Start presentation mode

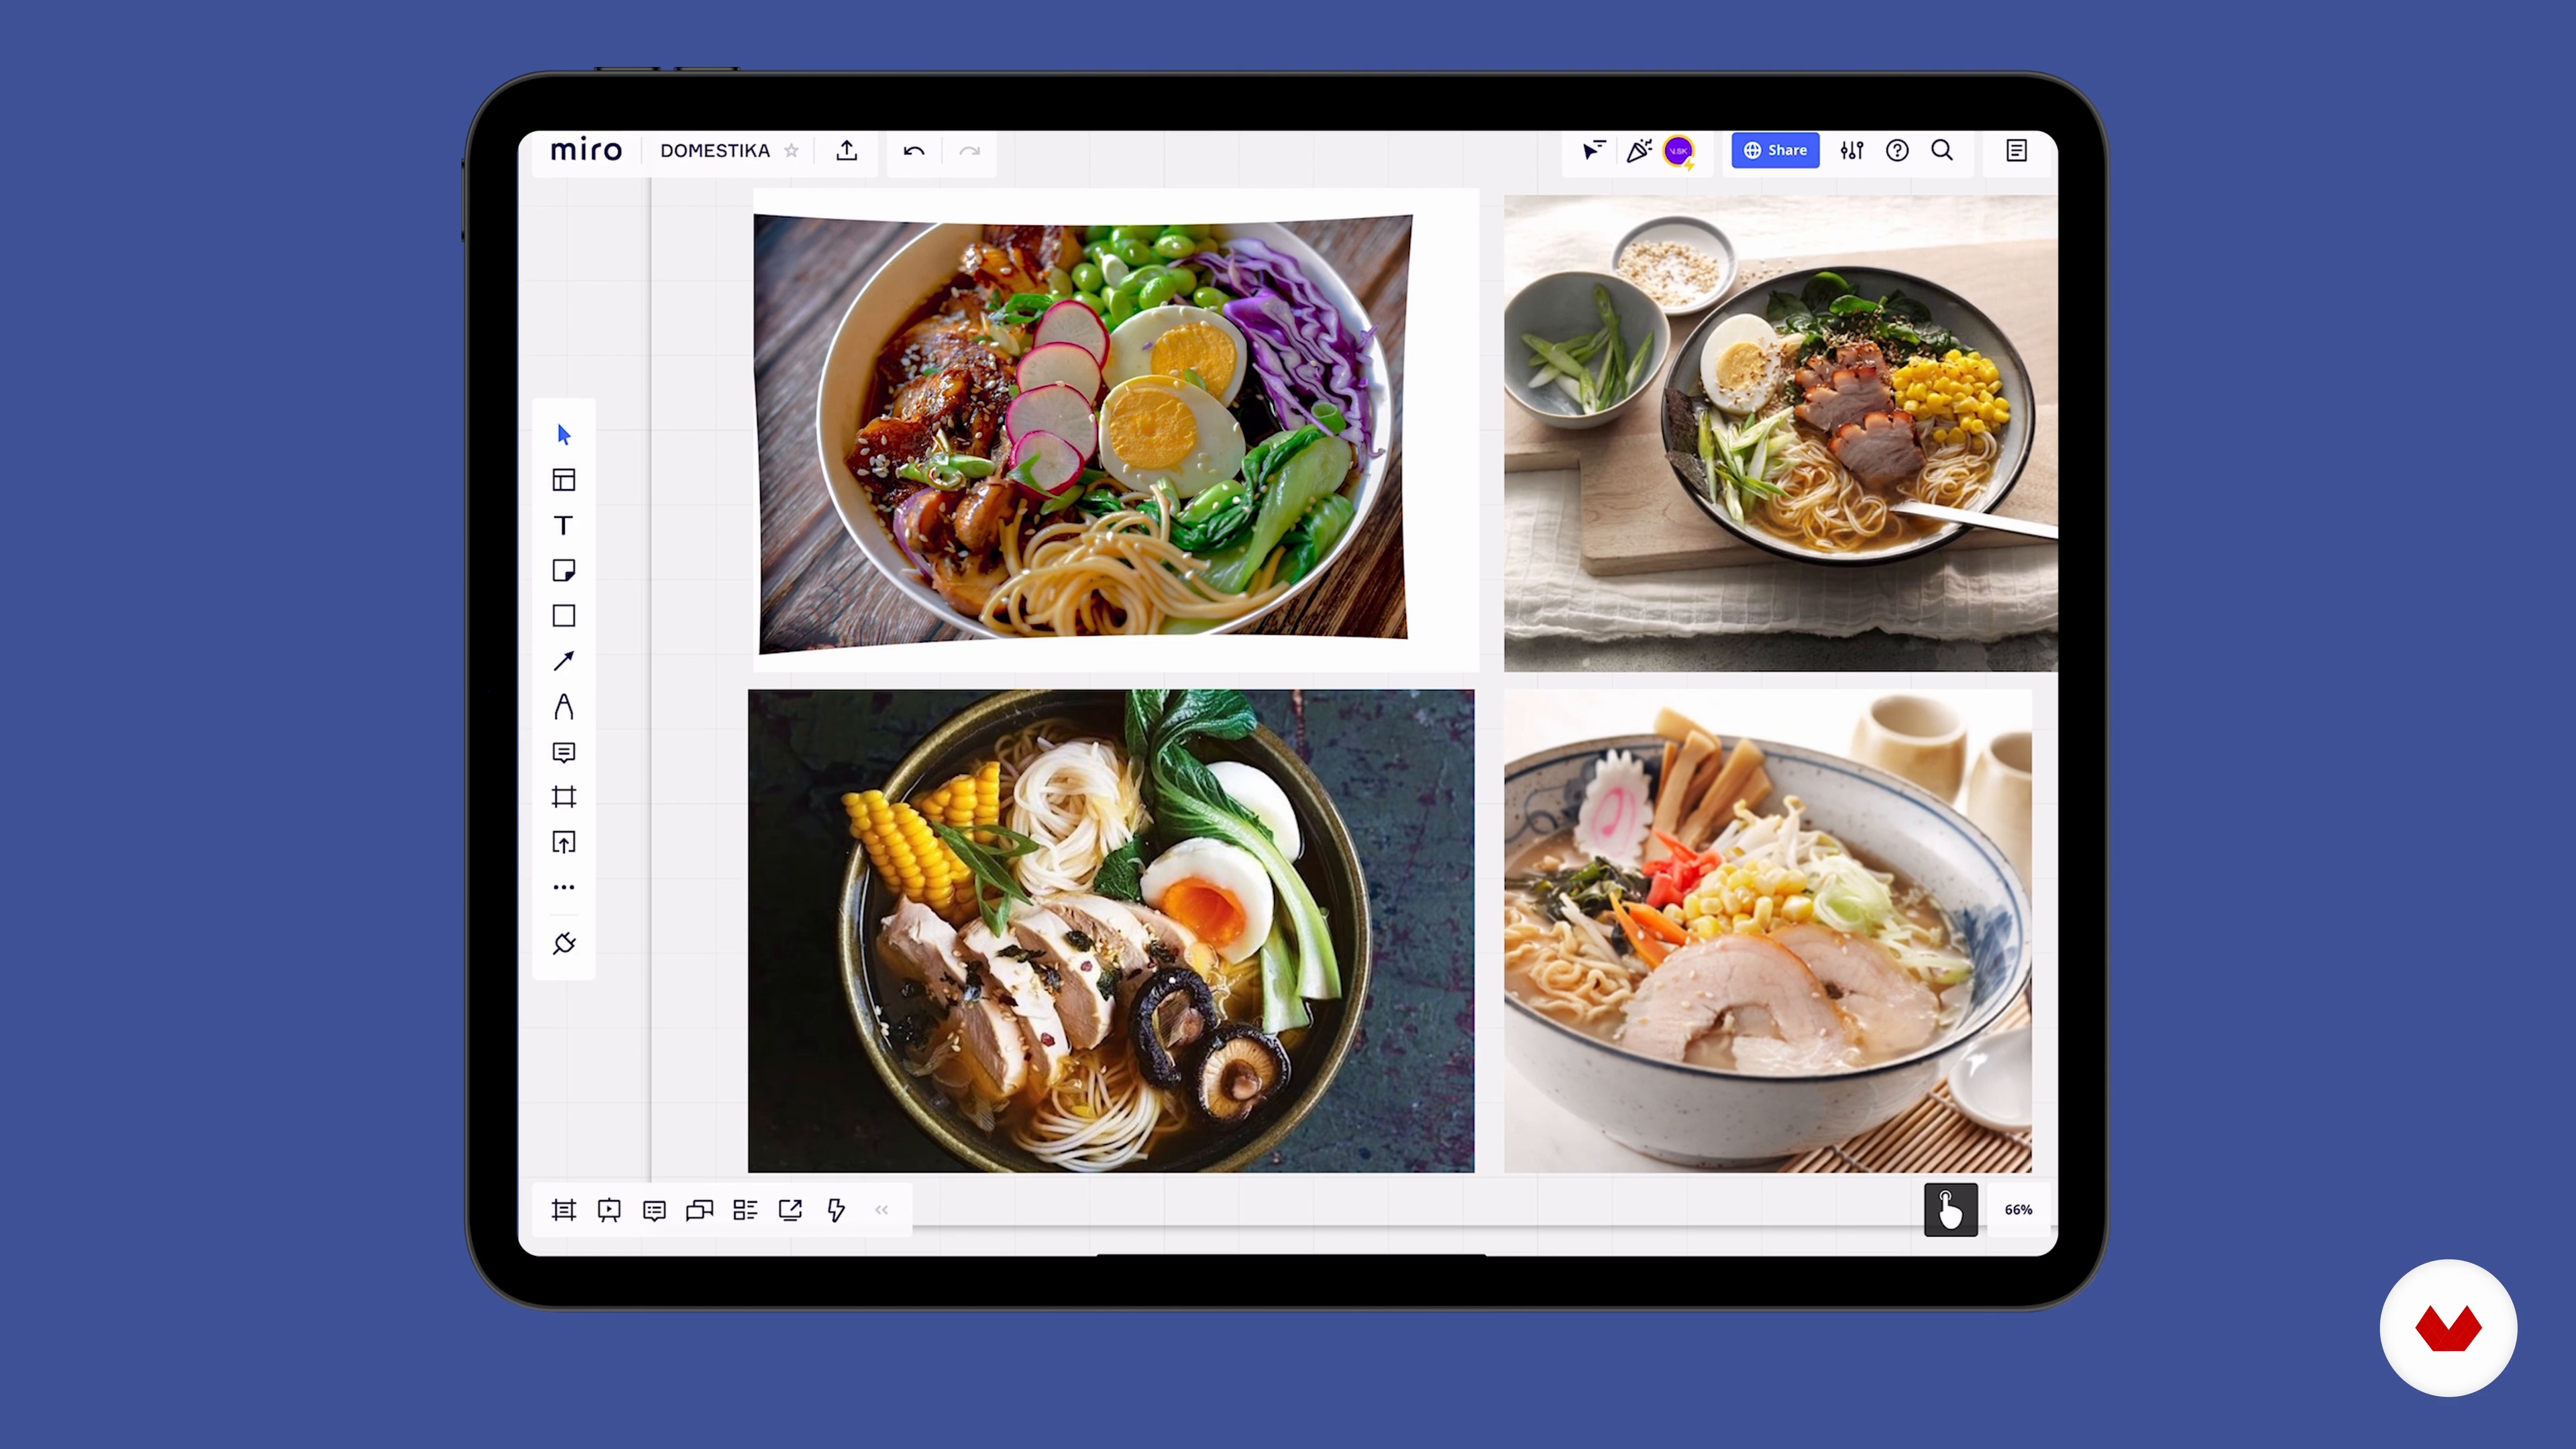coord(609,1210)
